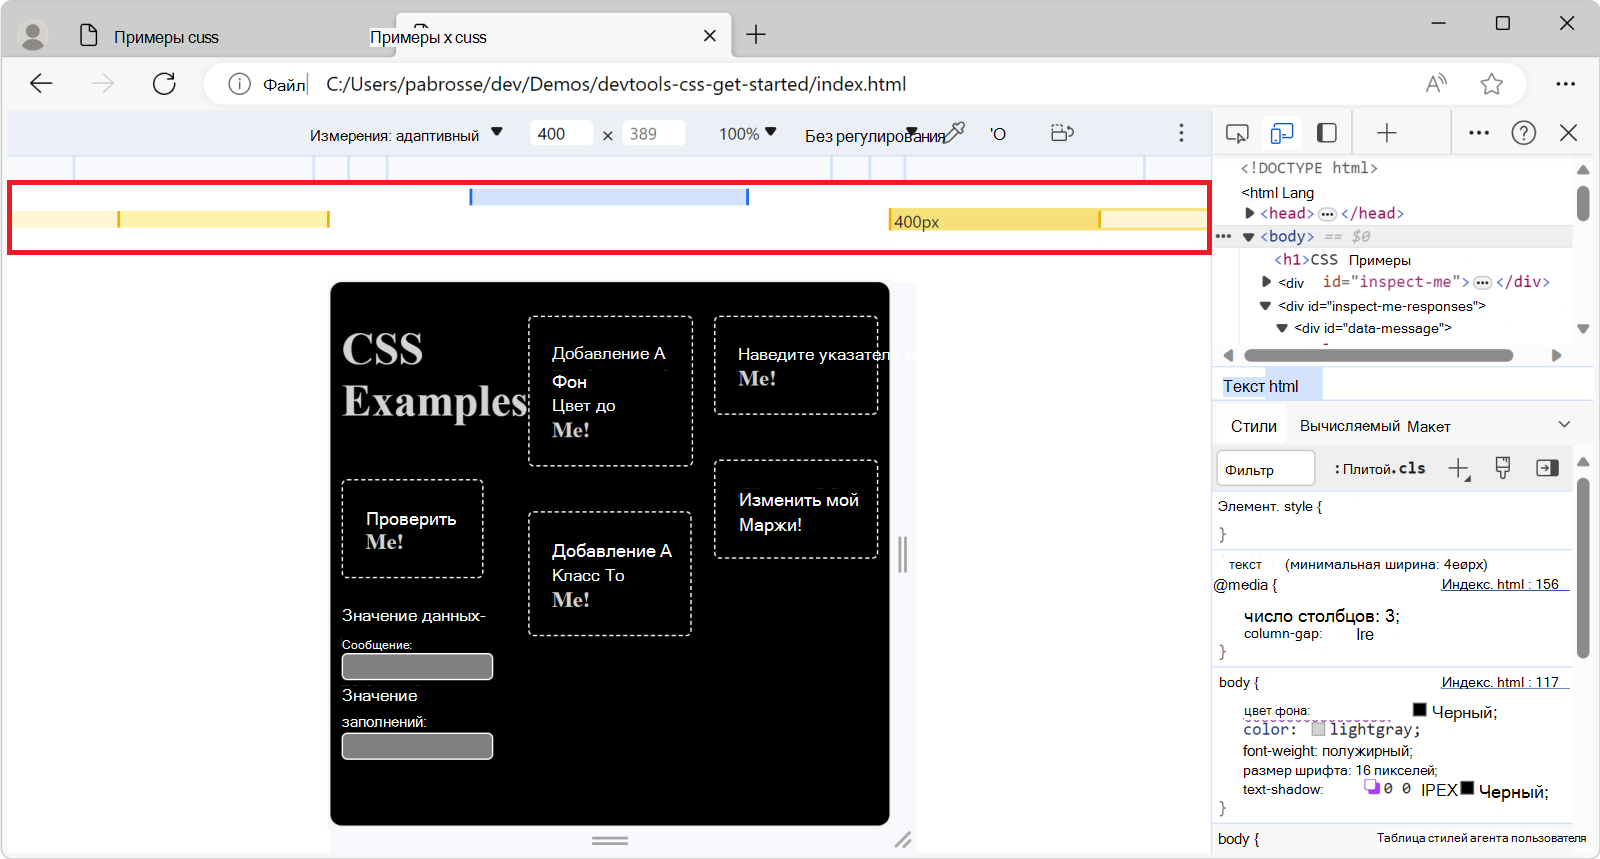The image size is (1600, 859).
Task: Open a new browser tab with plus
Action: 756,35
